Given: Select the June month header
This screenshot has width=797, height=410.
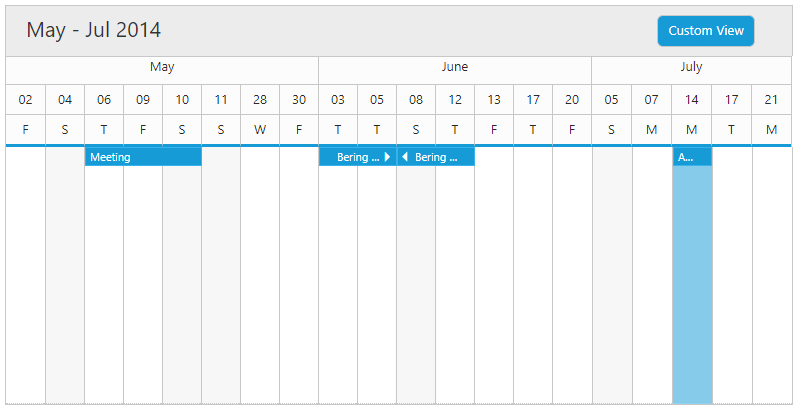Looking at the screenshot, I should 455,68.
